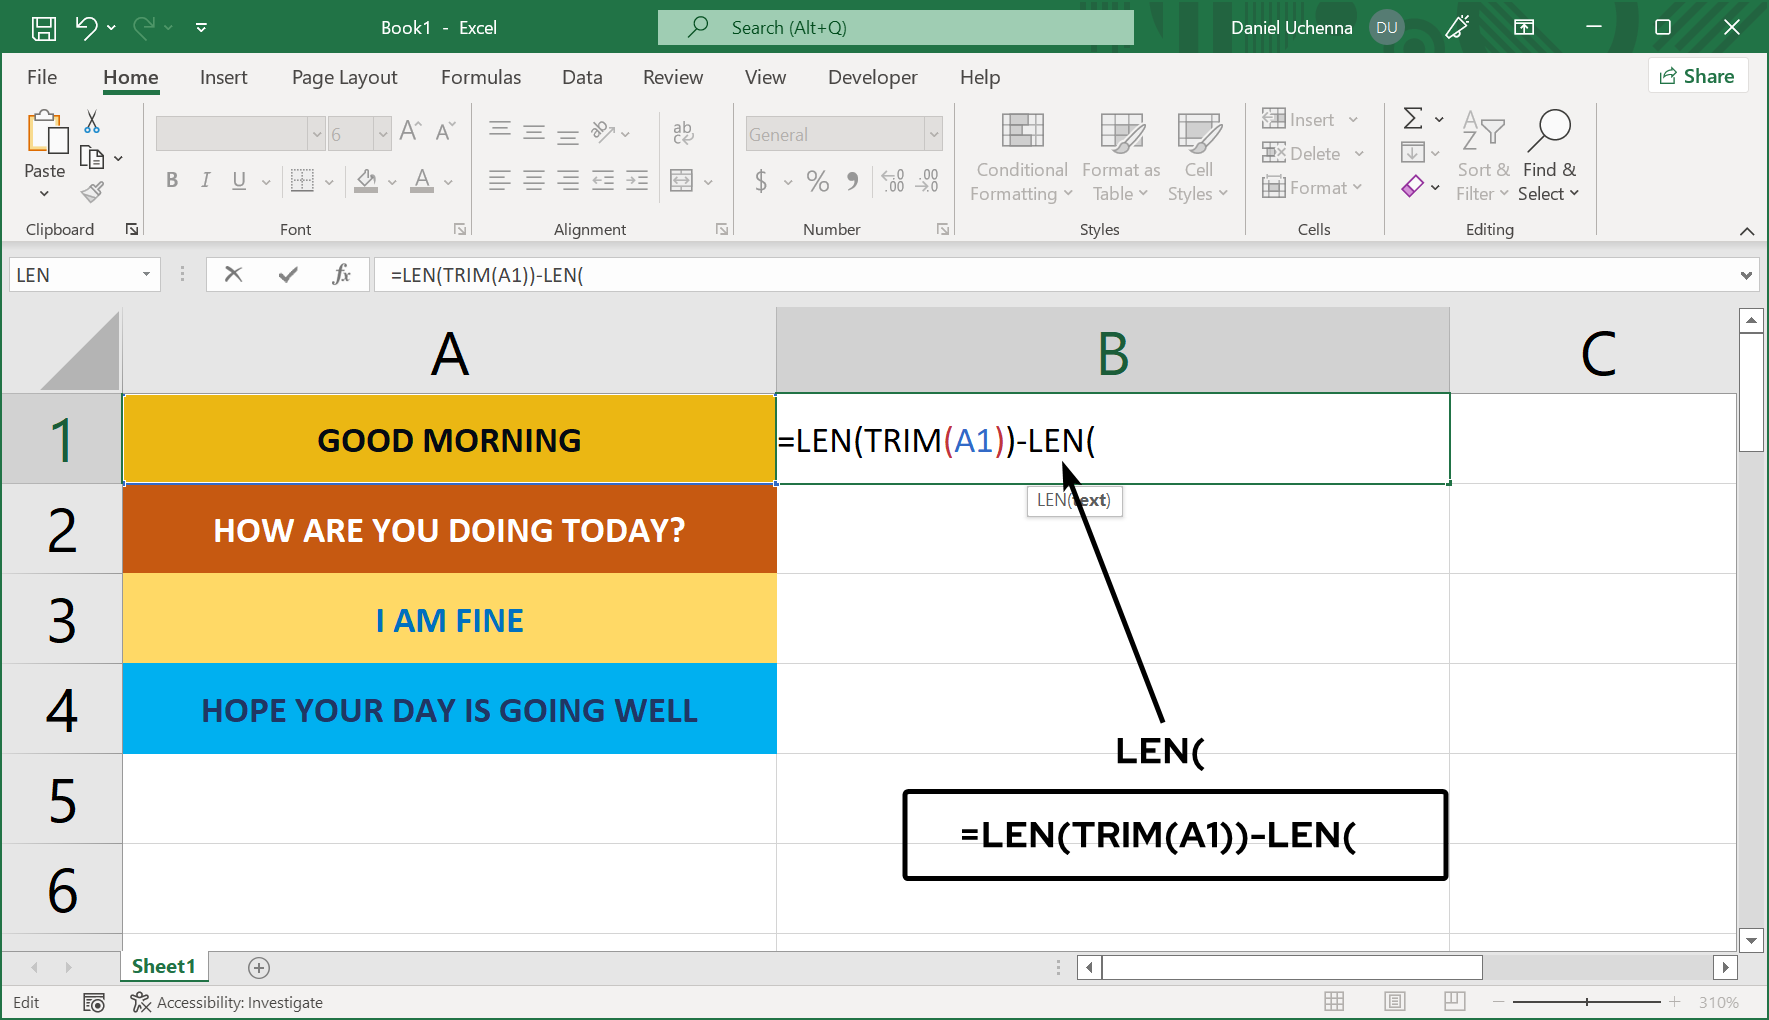The image size is (1769, 1020).
Task: Expand the formula bar chevron
Action: pyautogui.click(x=1746, y=275)
